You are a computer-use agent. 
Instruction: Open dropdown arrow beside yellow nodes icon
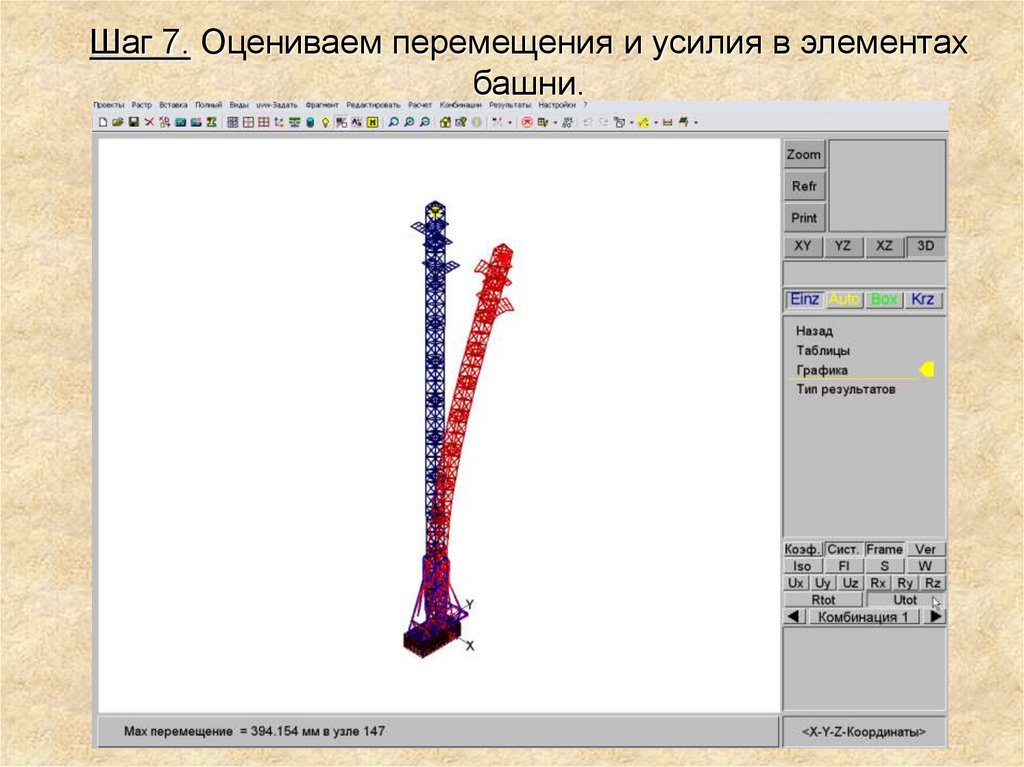(x=656, y=122)
